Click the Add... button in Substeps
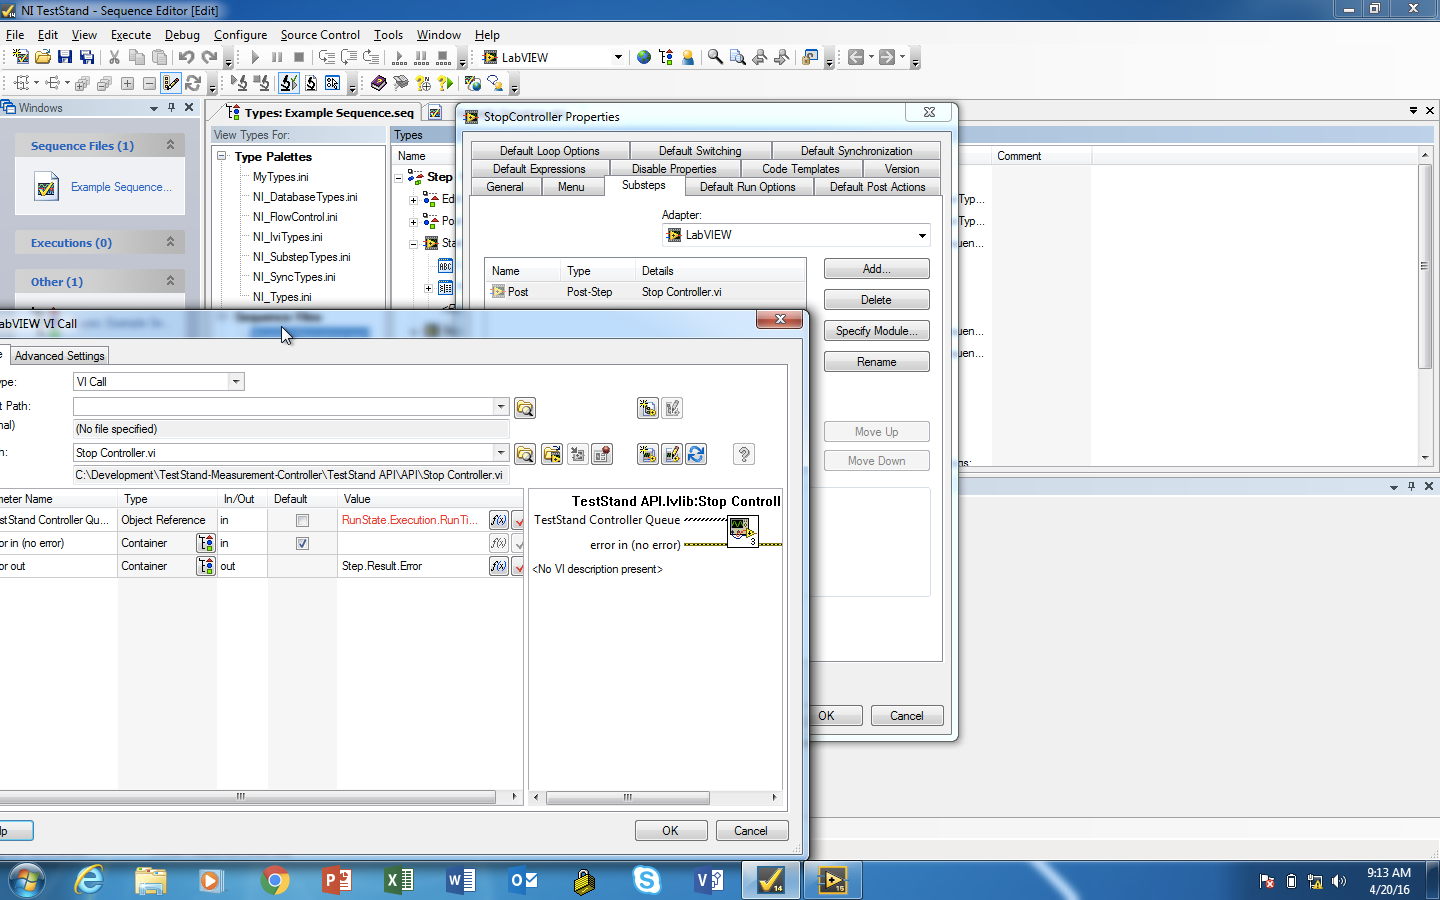This screenshot has height=900, width=1440. click(876, 269)
